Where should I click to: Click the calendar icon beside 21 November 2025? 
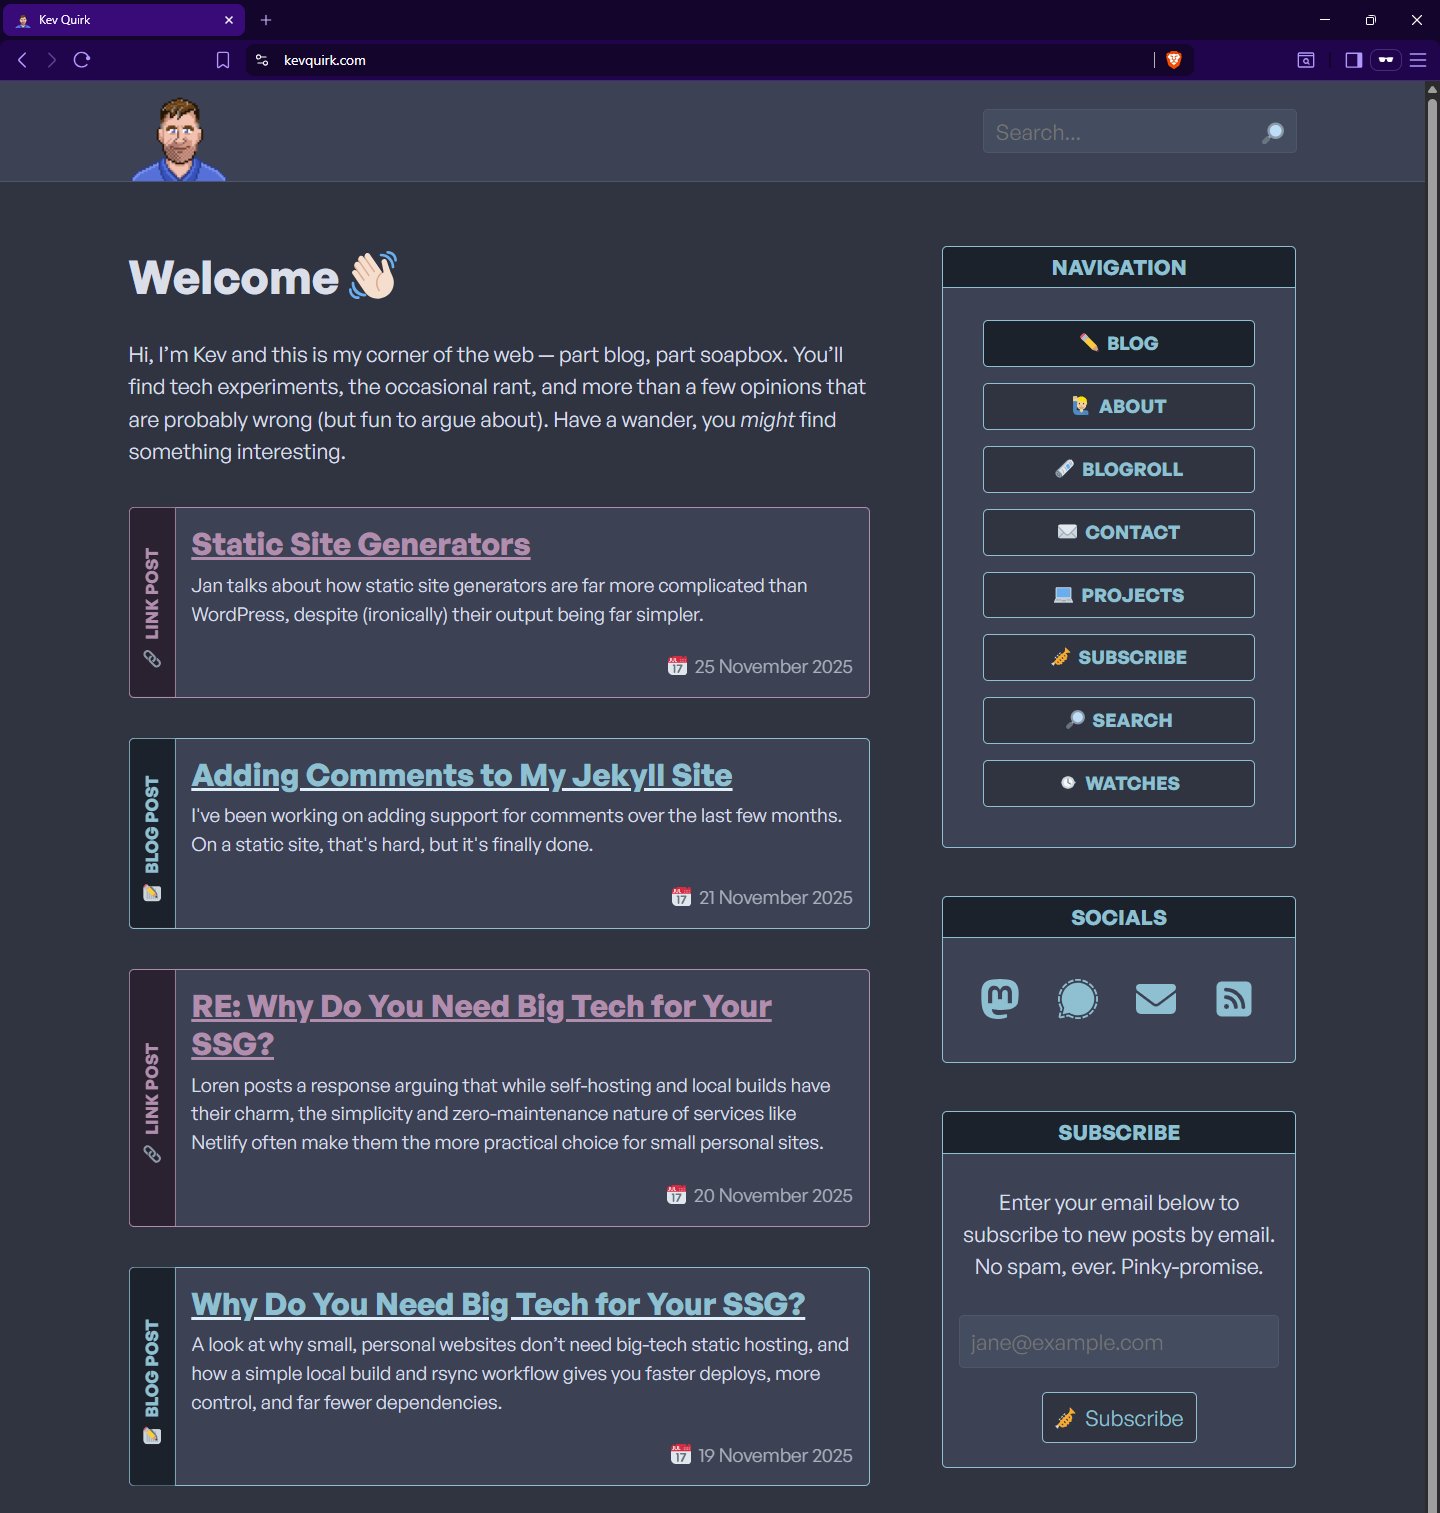pos(682,897)
